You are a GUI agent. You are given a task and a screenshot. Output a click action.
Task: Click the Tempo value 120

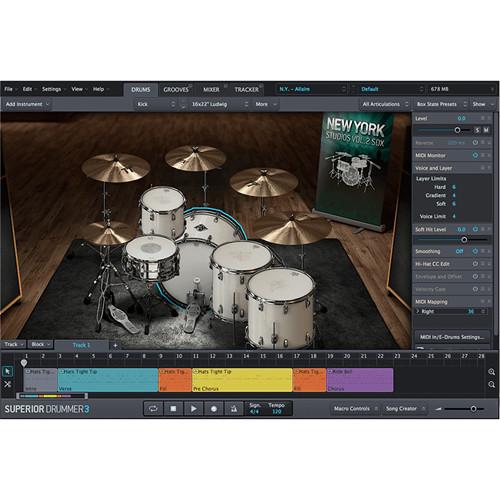pos(277,412)
